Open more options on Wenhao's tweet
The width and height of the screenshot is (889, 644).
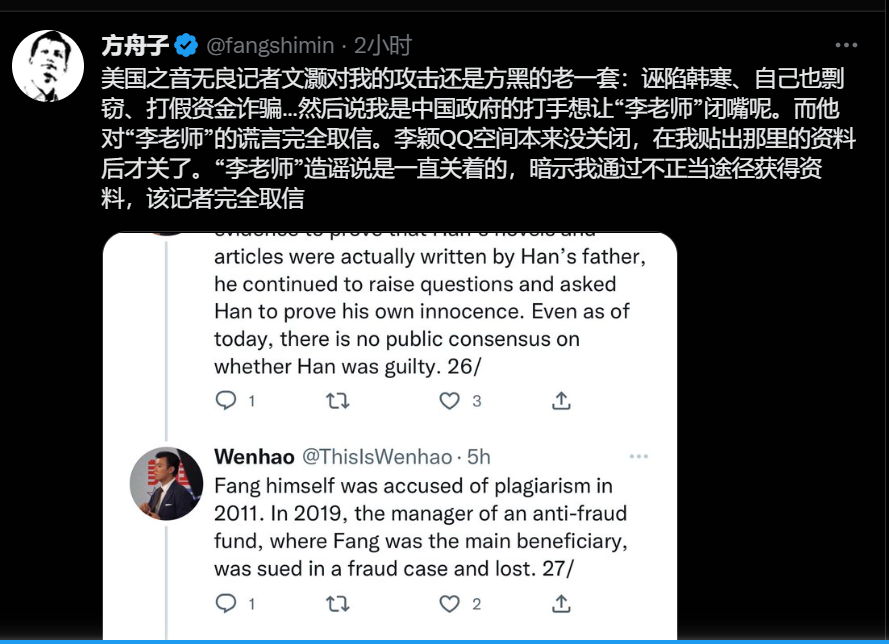[x=638, y=456]
